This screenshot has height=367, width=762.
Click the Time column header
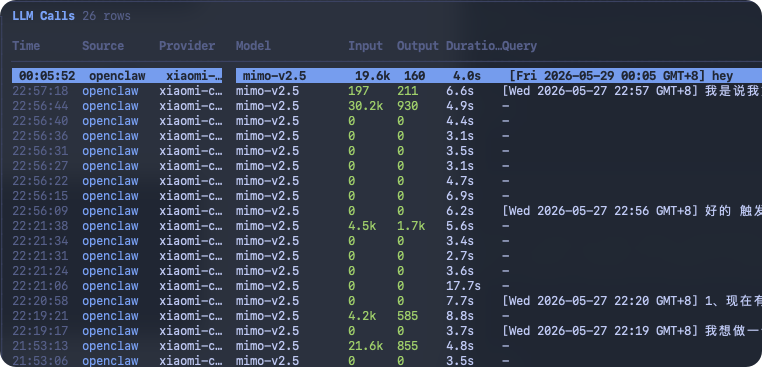click(x=26, y=46)
